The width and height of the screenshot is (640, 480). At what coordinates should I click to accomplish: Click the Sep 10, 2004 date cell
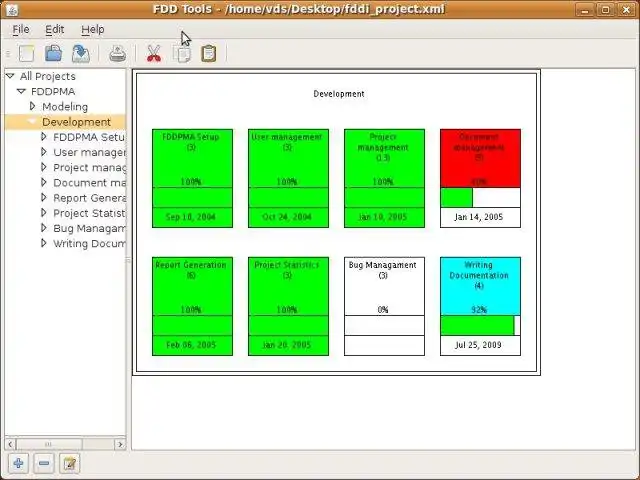coord(192,217)
